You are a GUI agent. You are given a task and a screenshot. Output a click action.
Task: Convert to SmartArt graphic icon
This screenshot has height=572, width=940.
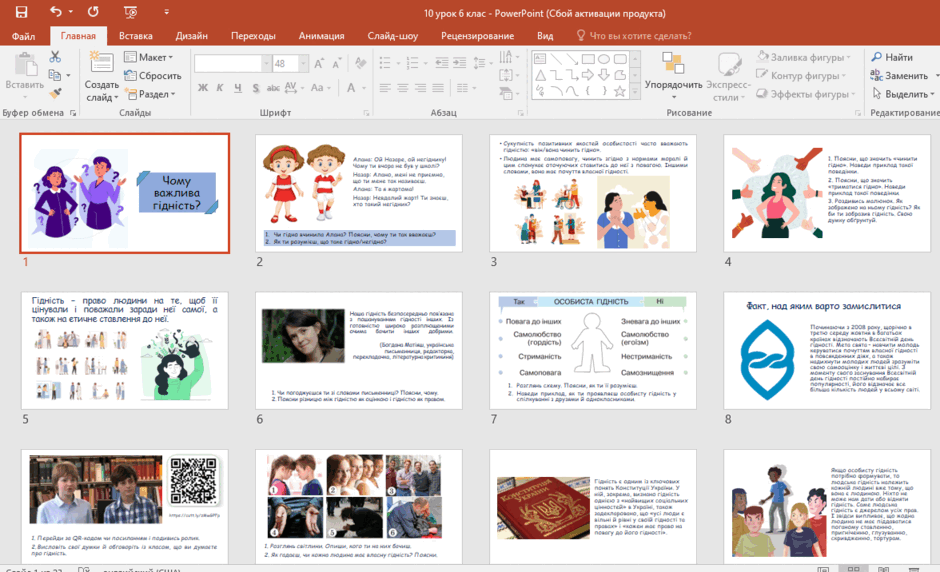point(508,94)
